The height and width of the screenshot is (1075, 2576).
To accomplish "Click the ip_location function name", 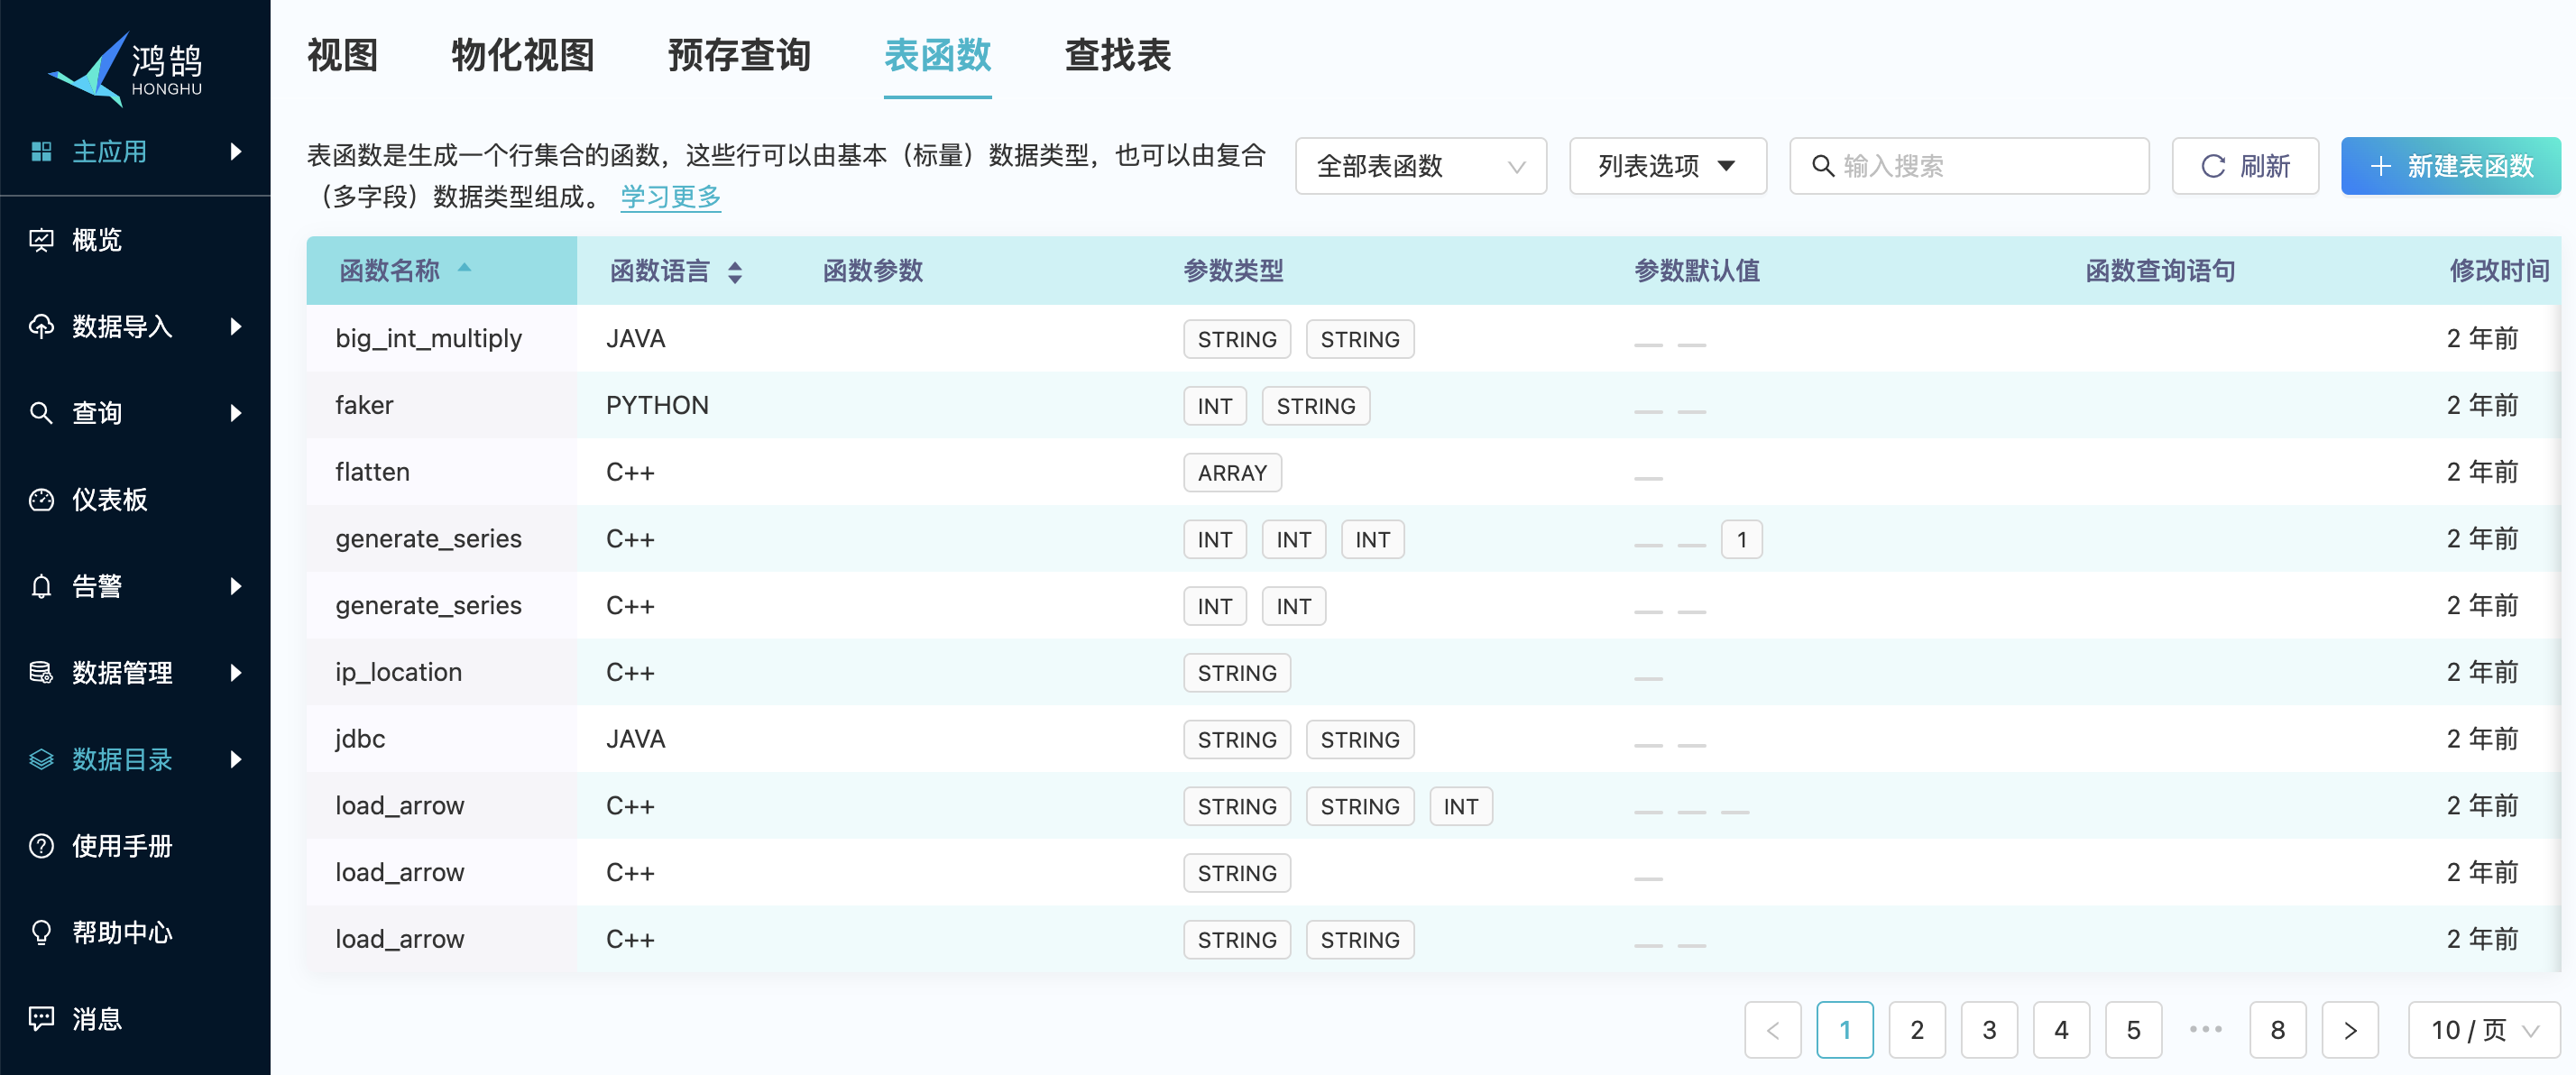I will tap(398, 672).
